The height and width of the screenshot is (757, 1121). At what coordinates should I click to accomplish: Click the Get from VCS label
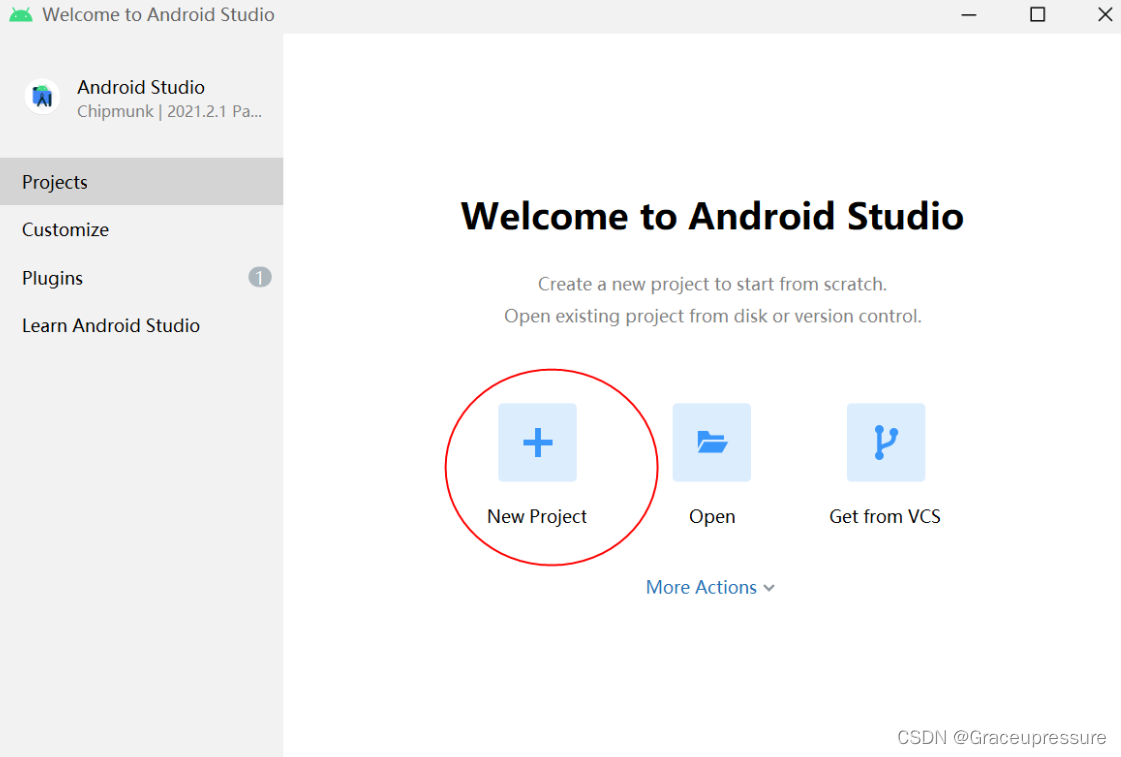tap(885, 516)
